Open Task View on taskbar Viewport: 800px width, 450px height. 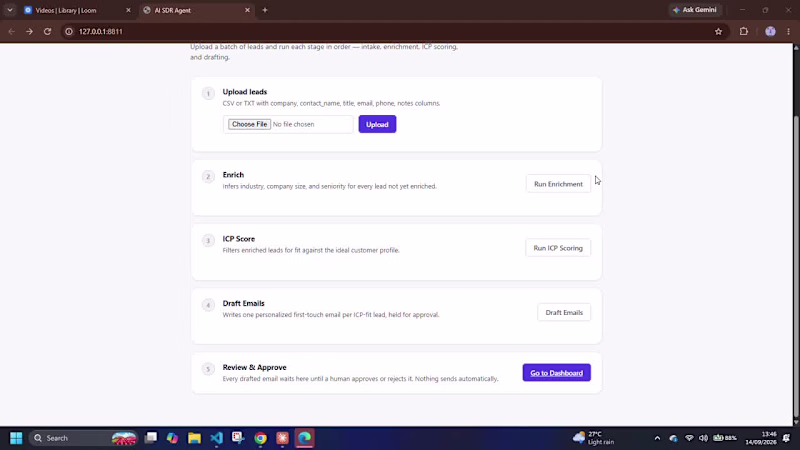pos(151,438)
